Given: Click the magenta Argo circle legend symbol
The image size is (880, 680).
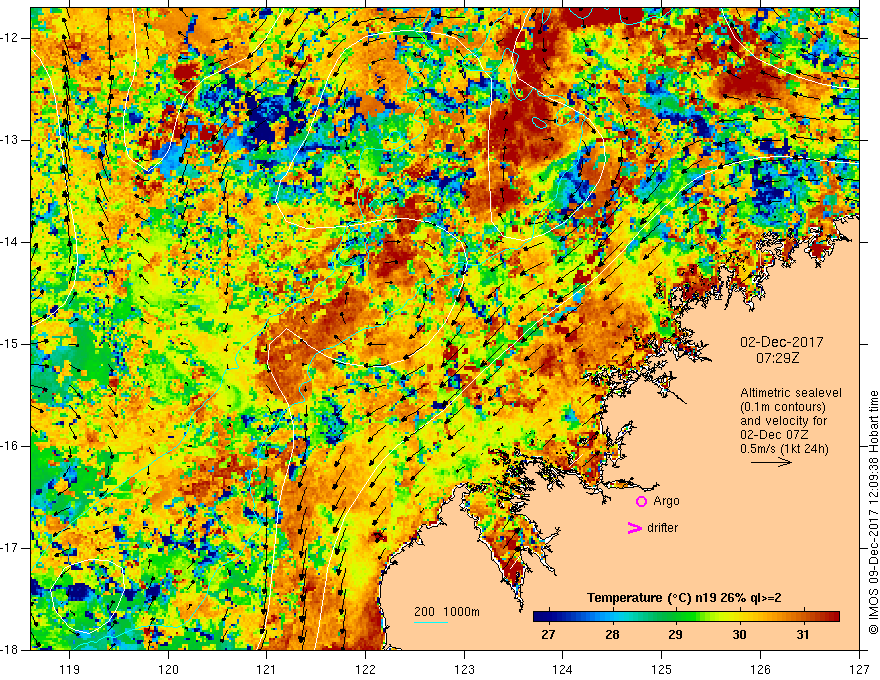Looking at the screenshot, I should [x=641, y=502].
